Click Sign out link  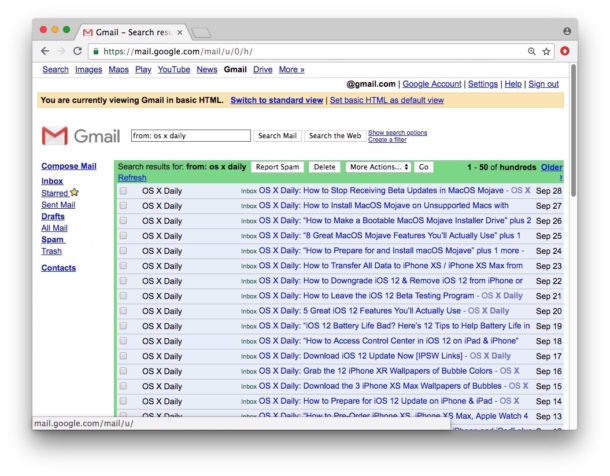543,84
